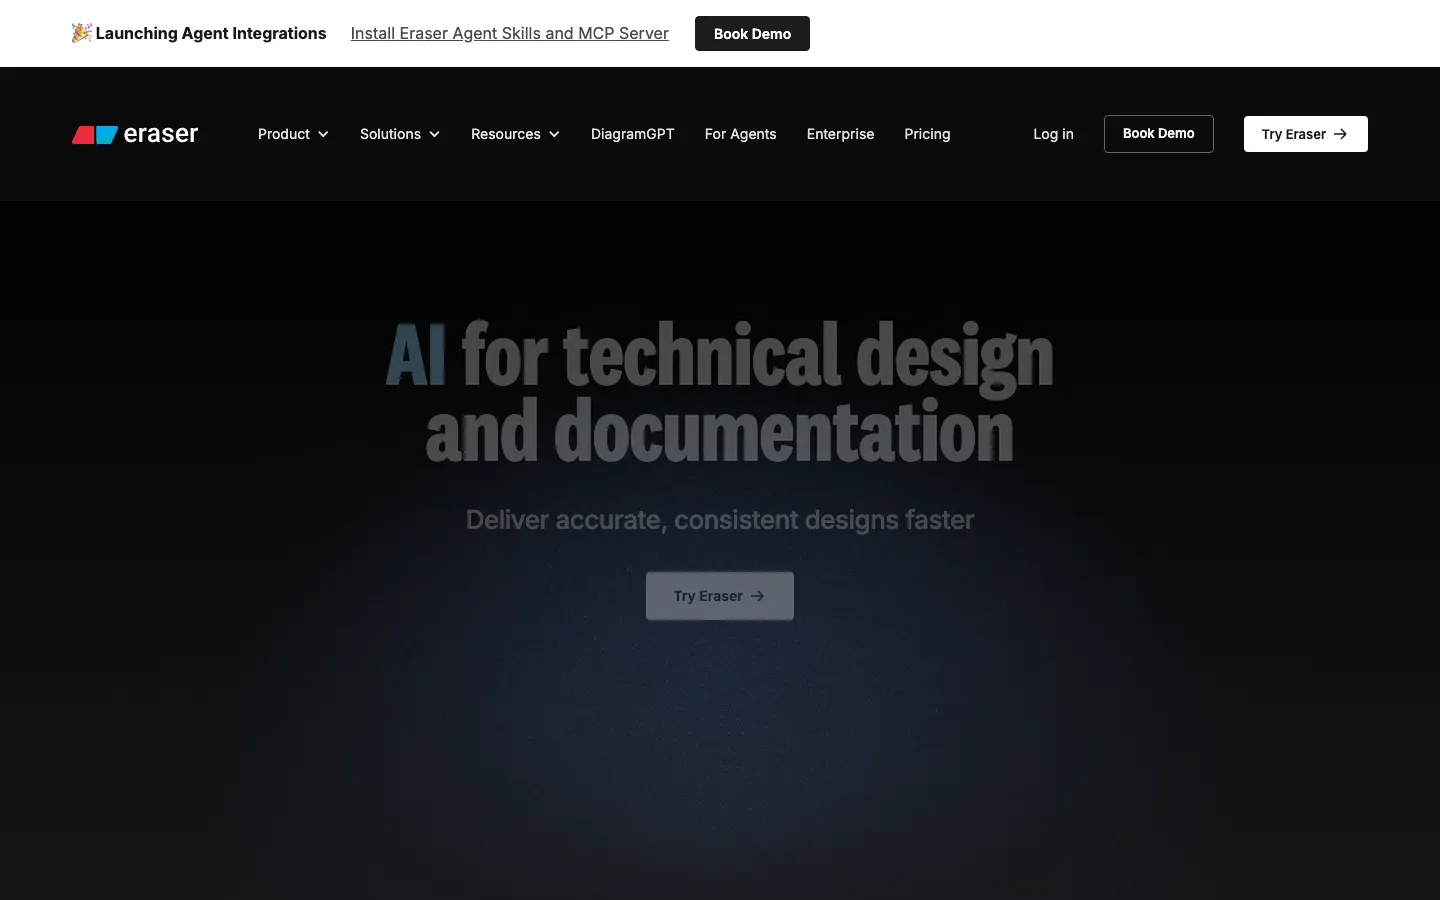Click the white Try Eraser navbar button
The height and width of the screenshot is (900, 1440).
(x=1293, y=134)
